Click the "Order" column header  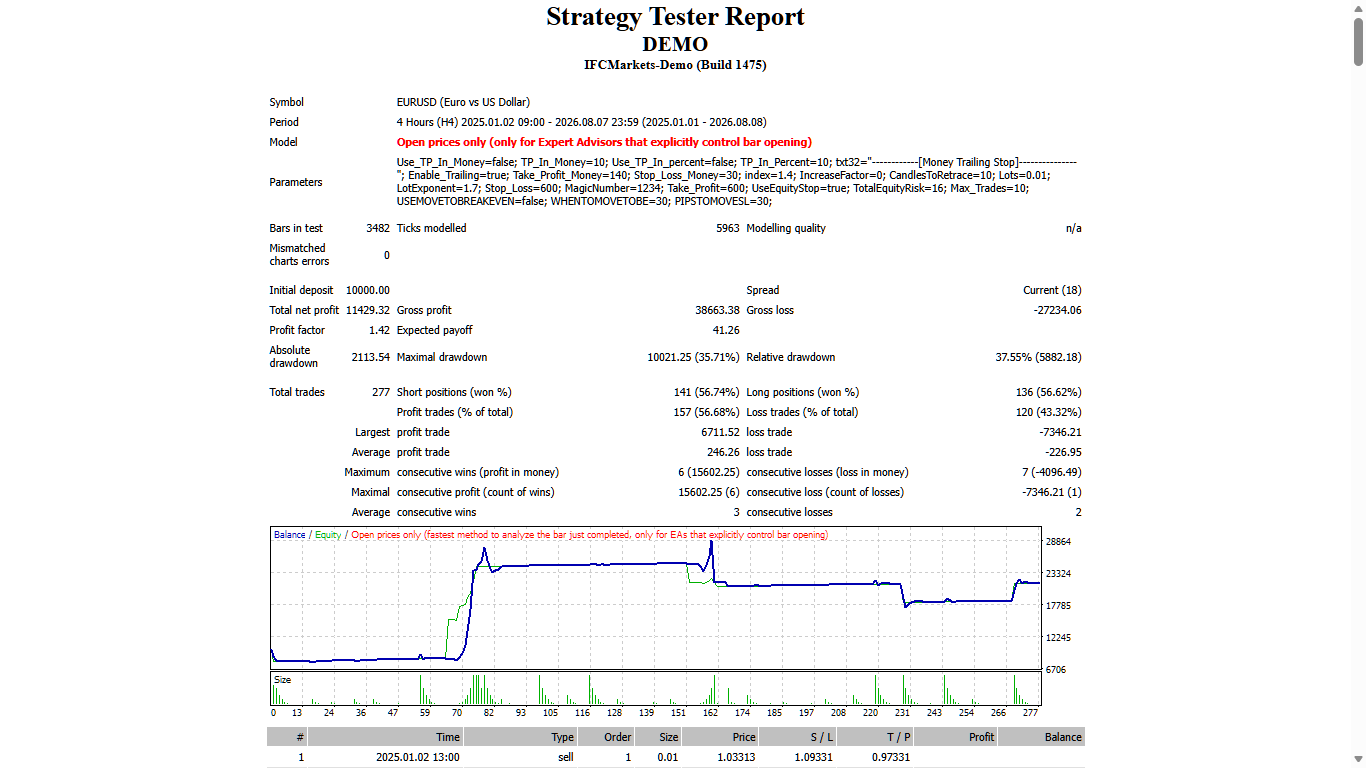[x=607, y=737]
